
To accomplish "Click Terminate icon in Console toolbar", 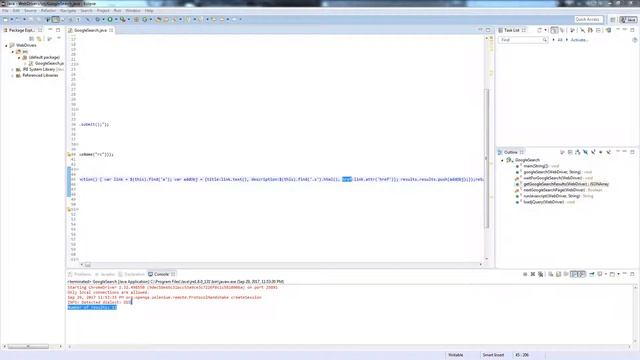I will click(525, 274).
